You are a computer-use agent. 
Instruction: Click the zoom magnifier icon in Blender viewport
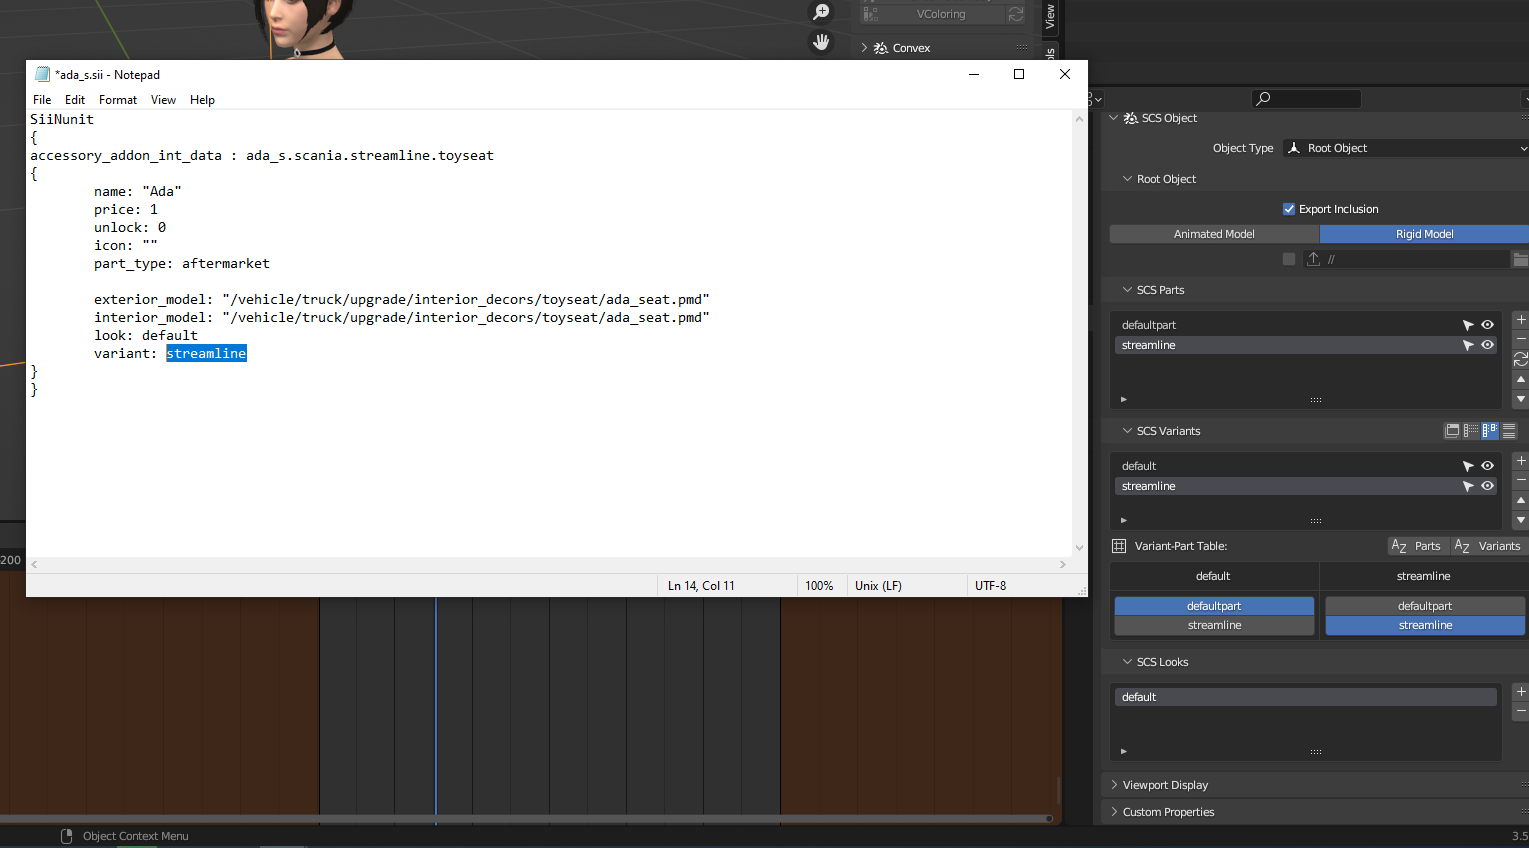(821, 12)
